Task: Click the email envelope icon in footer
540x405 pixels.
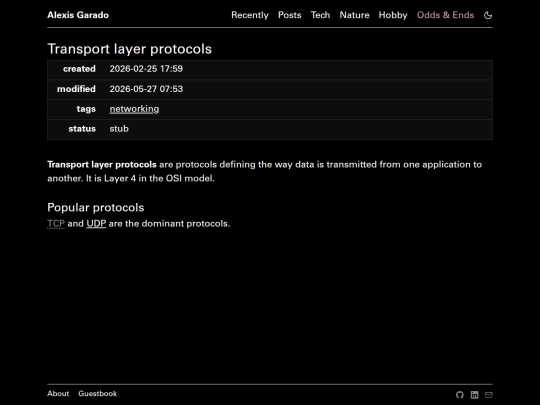Action: click(489, 395)
